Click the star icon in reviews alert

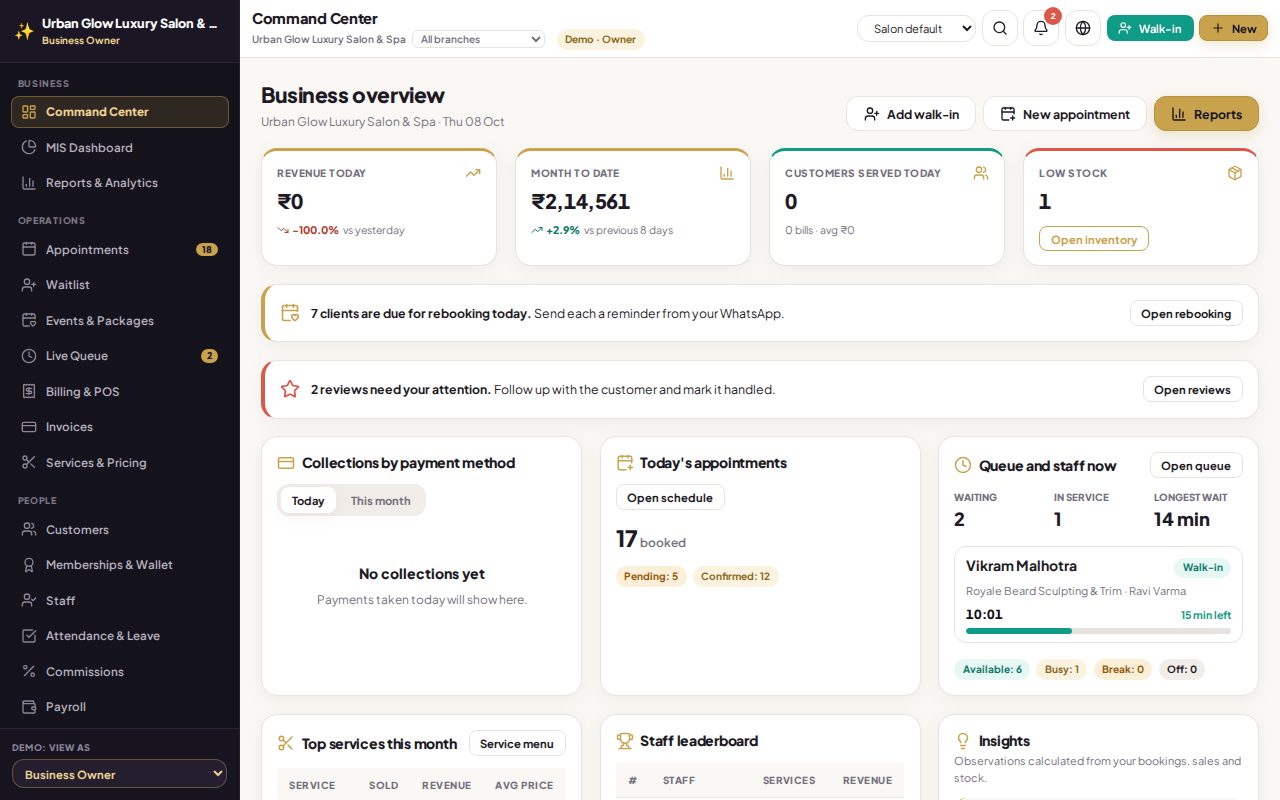pos(290,389)
